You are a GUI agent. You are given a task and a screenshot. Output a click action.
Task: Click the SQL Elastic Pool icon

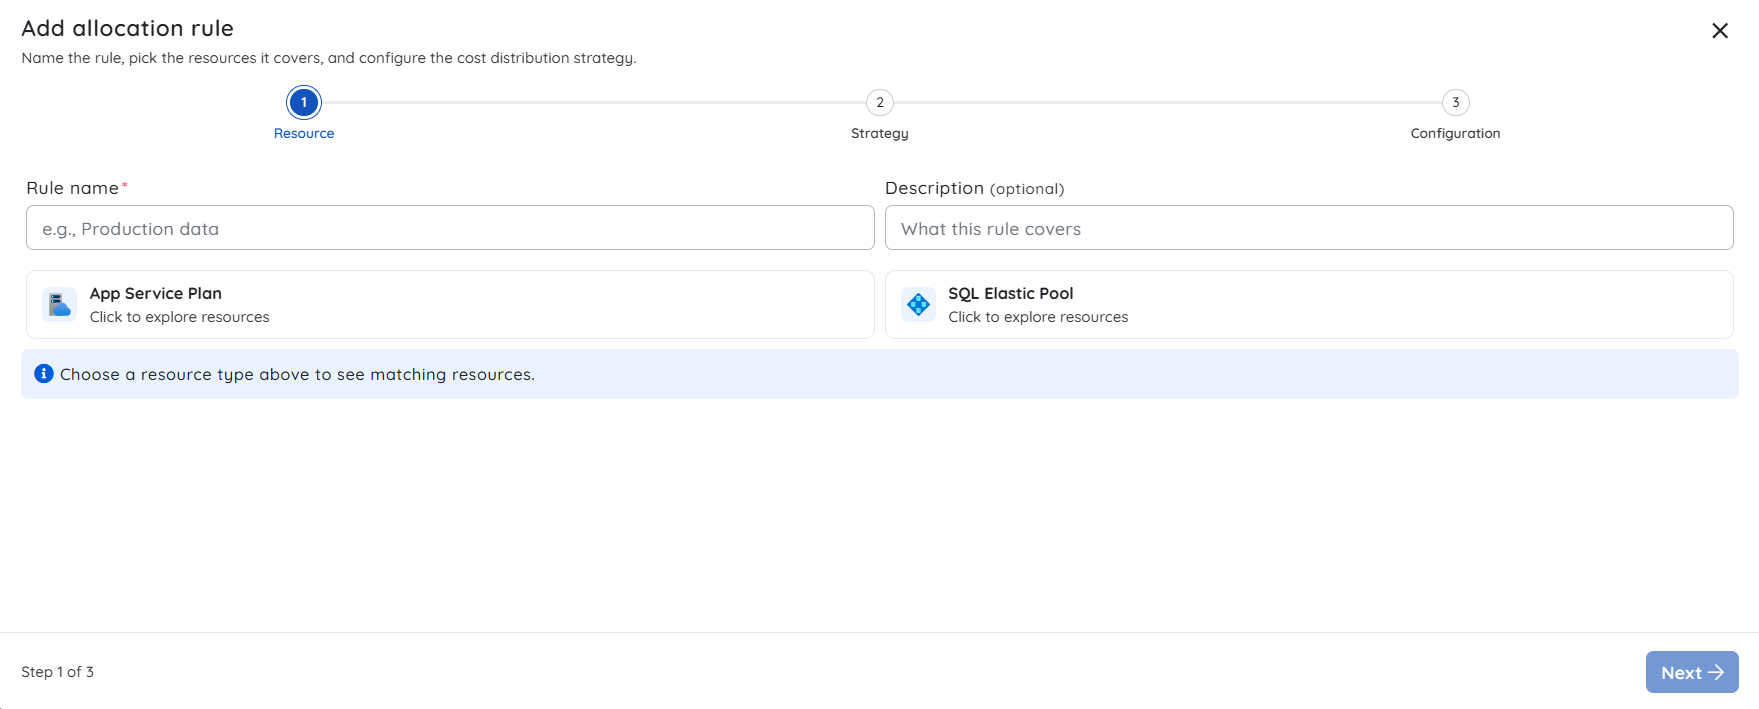click(918, 304)
